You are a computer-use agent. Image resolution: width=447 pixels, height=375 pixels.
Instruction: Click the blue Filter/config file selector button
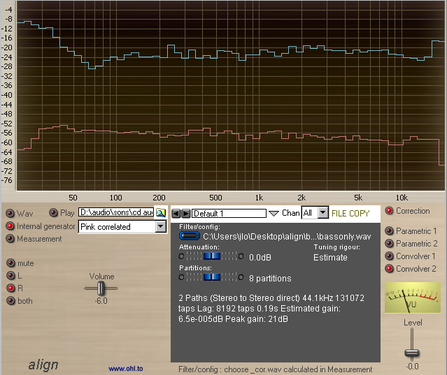(189, 236)
